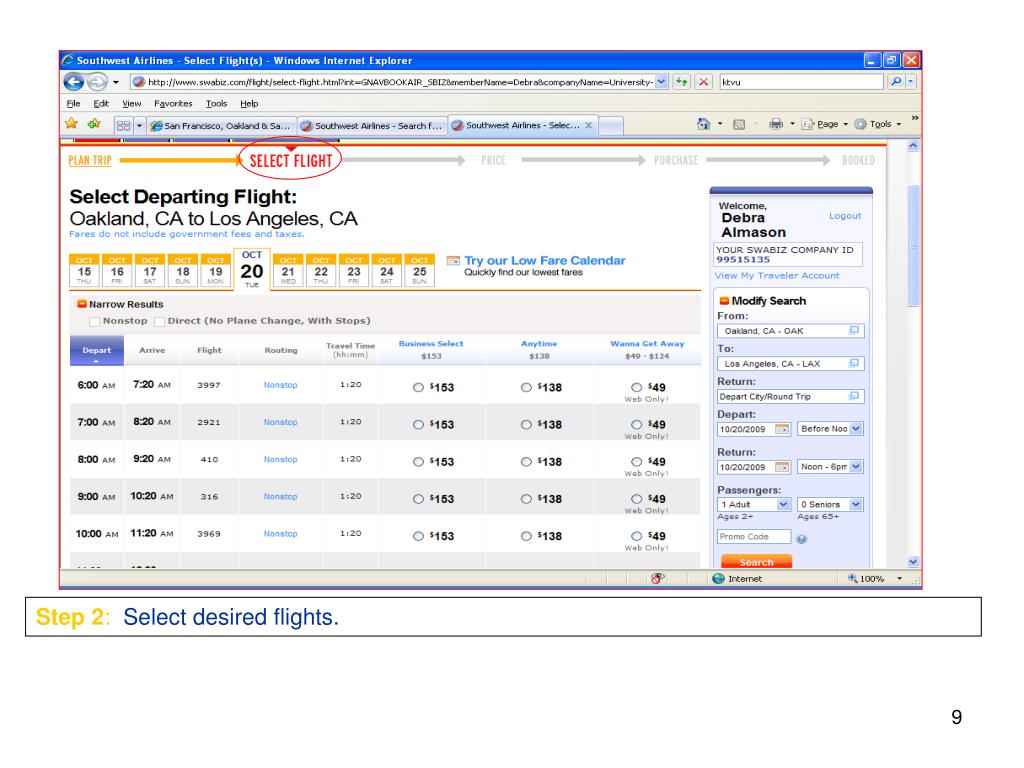This screenshot has width=1024, height=768.
Task: Switch to Southwest Airlines - Search tab
Action: [372, 125]
